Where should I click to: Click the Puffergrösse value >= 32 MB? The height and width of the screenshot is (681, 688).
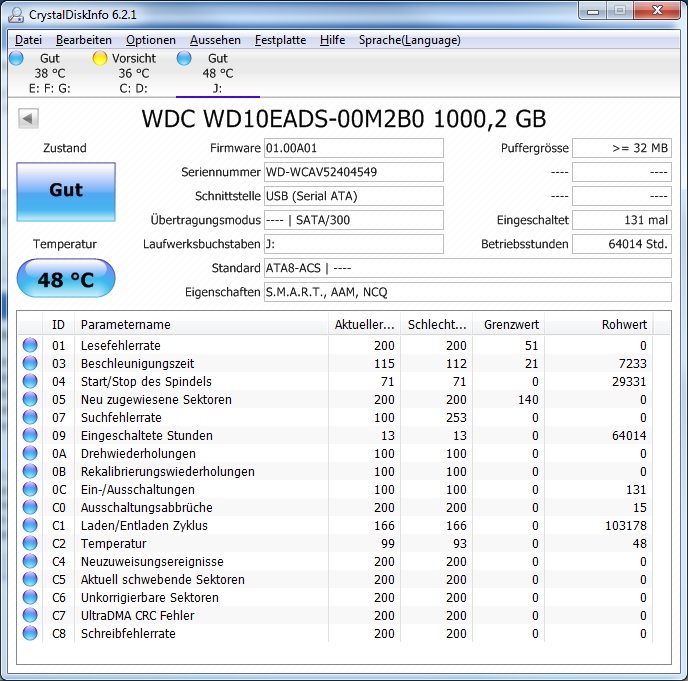click(622, 148)
